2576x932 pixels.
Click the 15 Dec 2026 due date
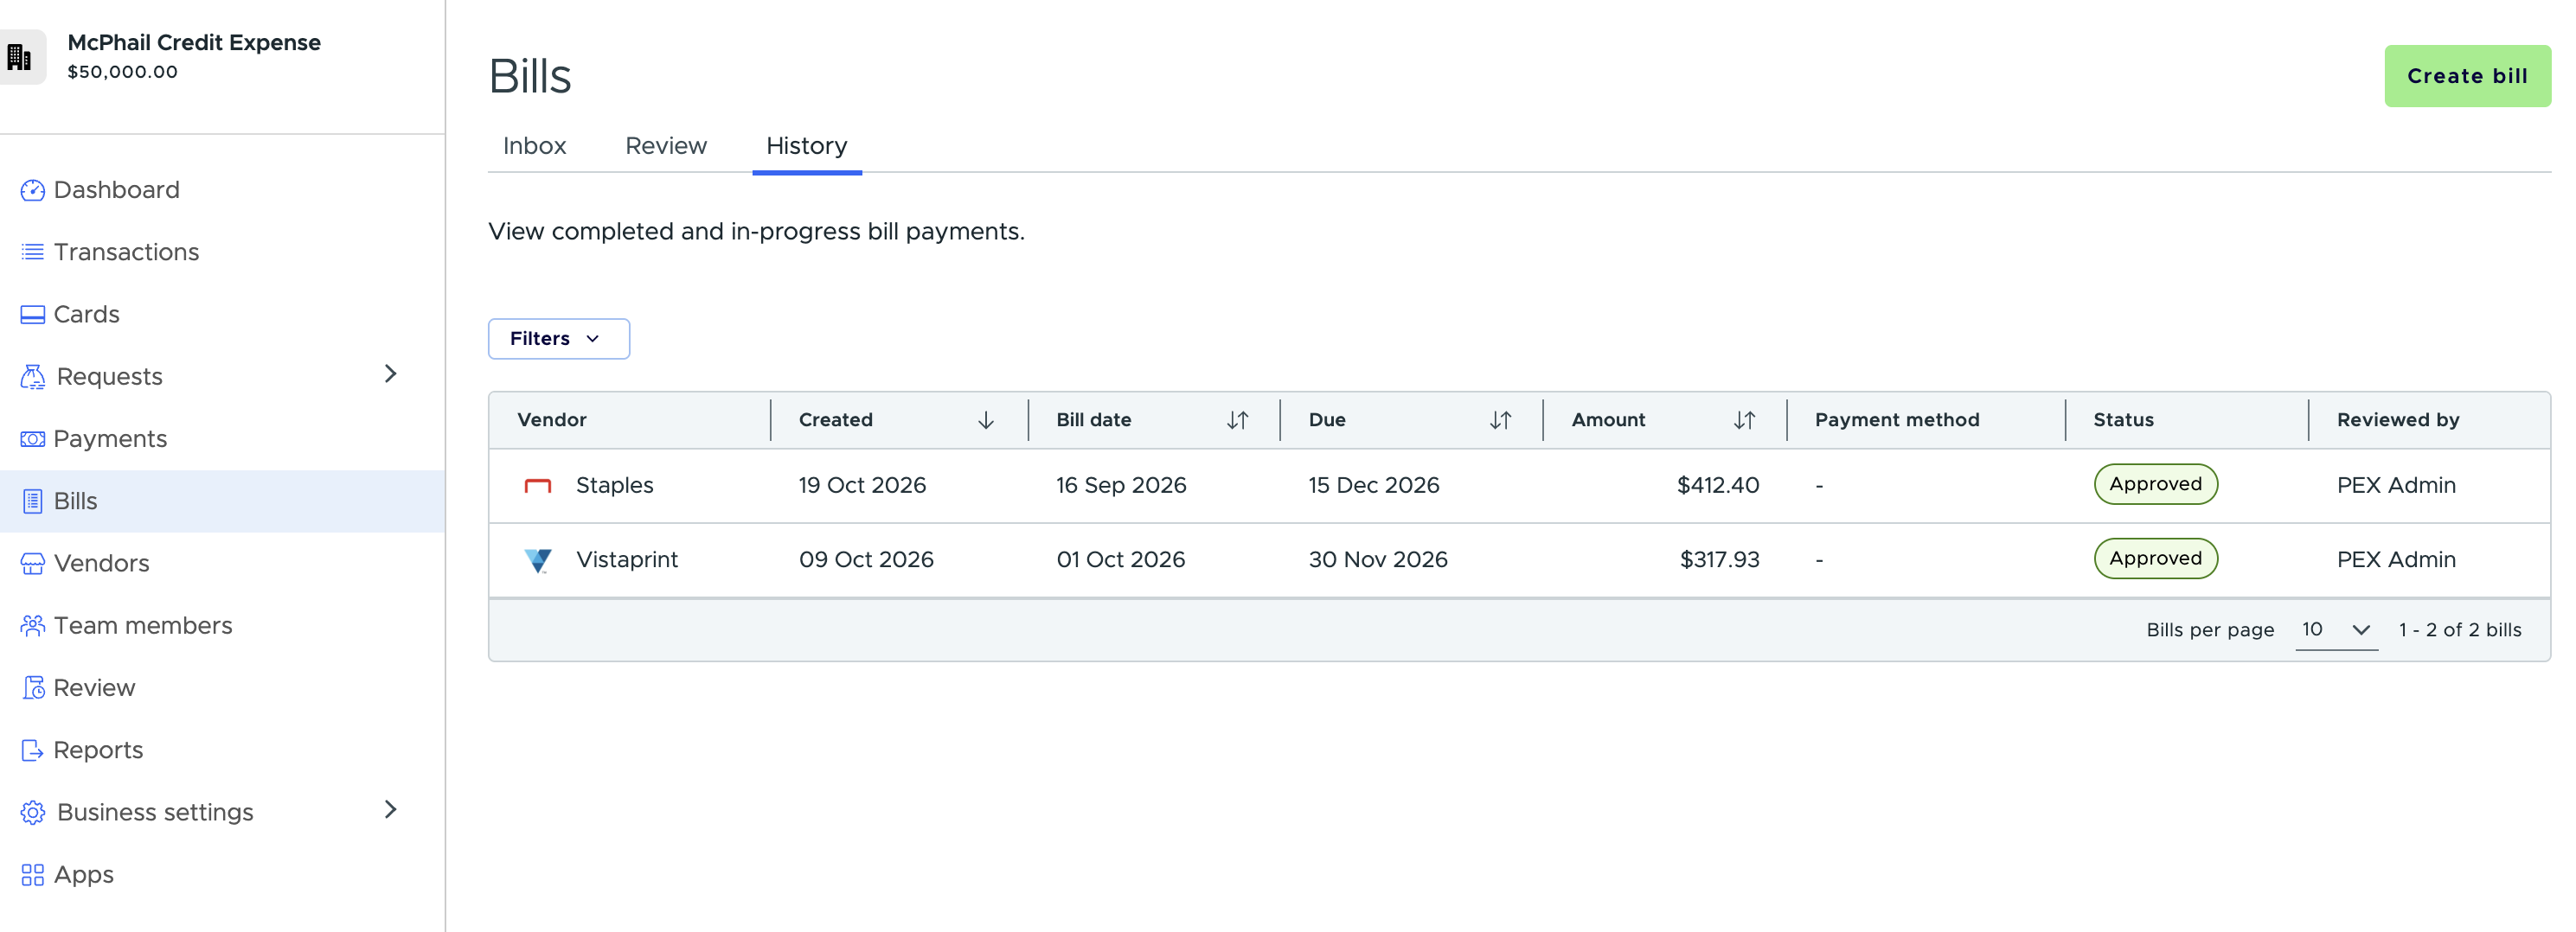coord(1374,486)
